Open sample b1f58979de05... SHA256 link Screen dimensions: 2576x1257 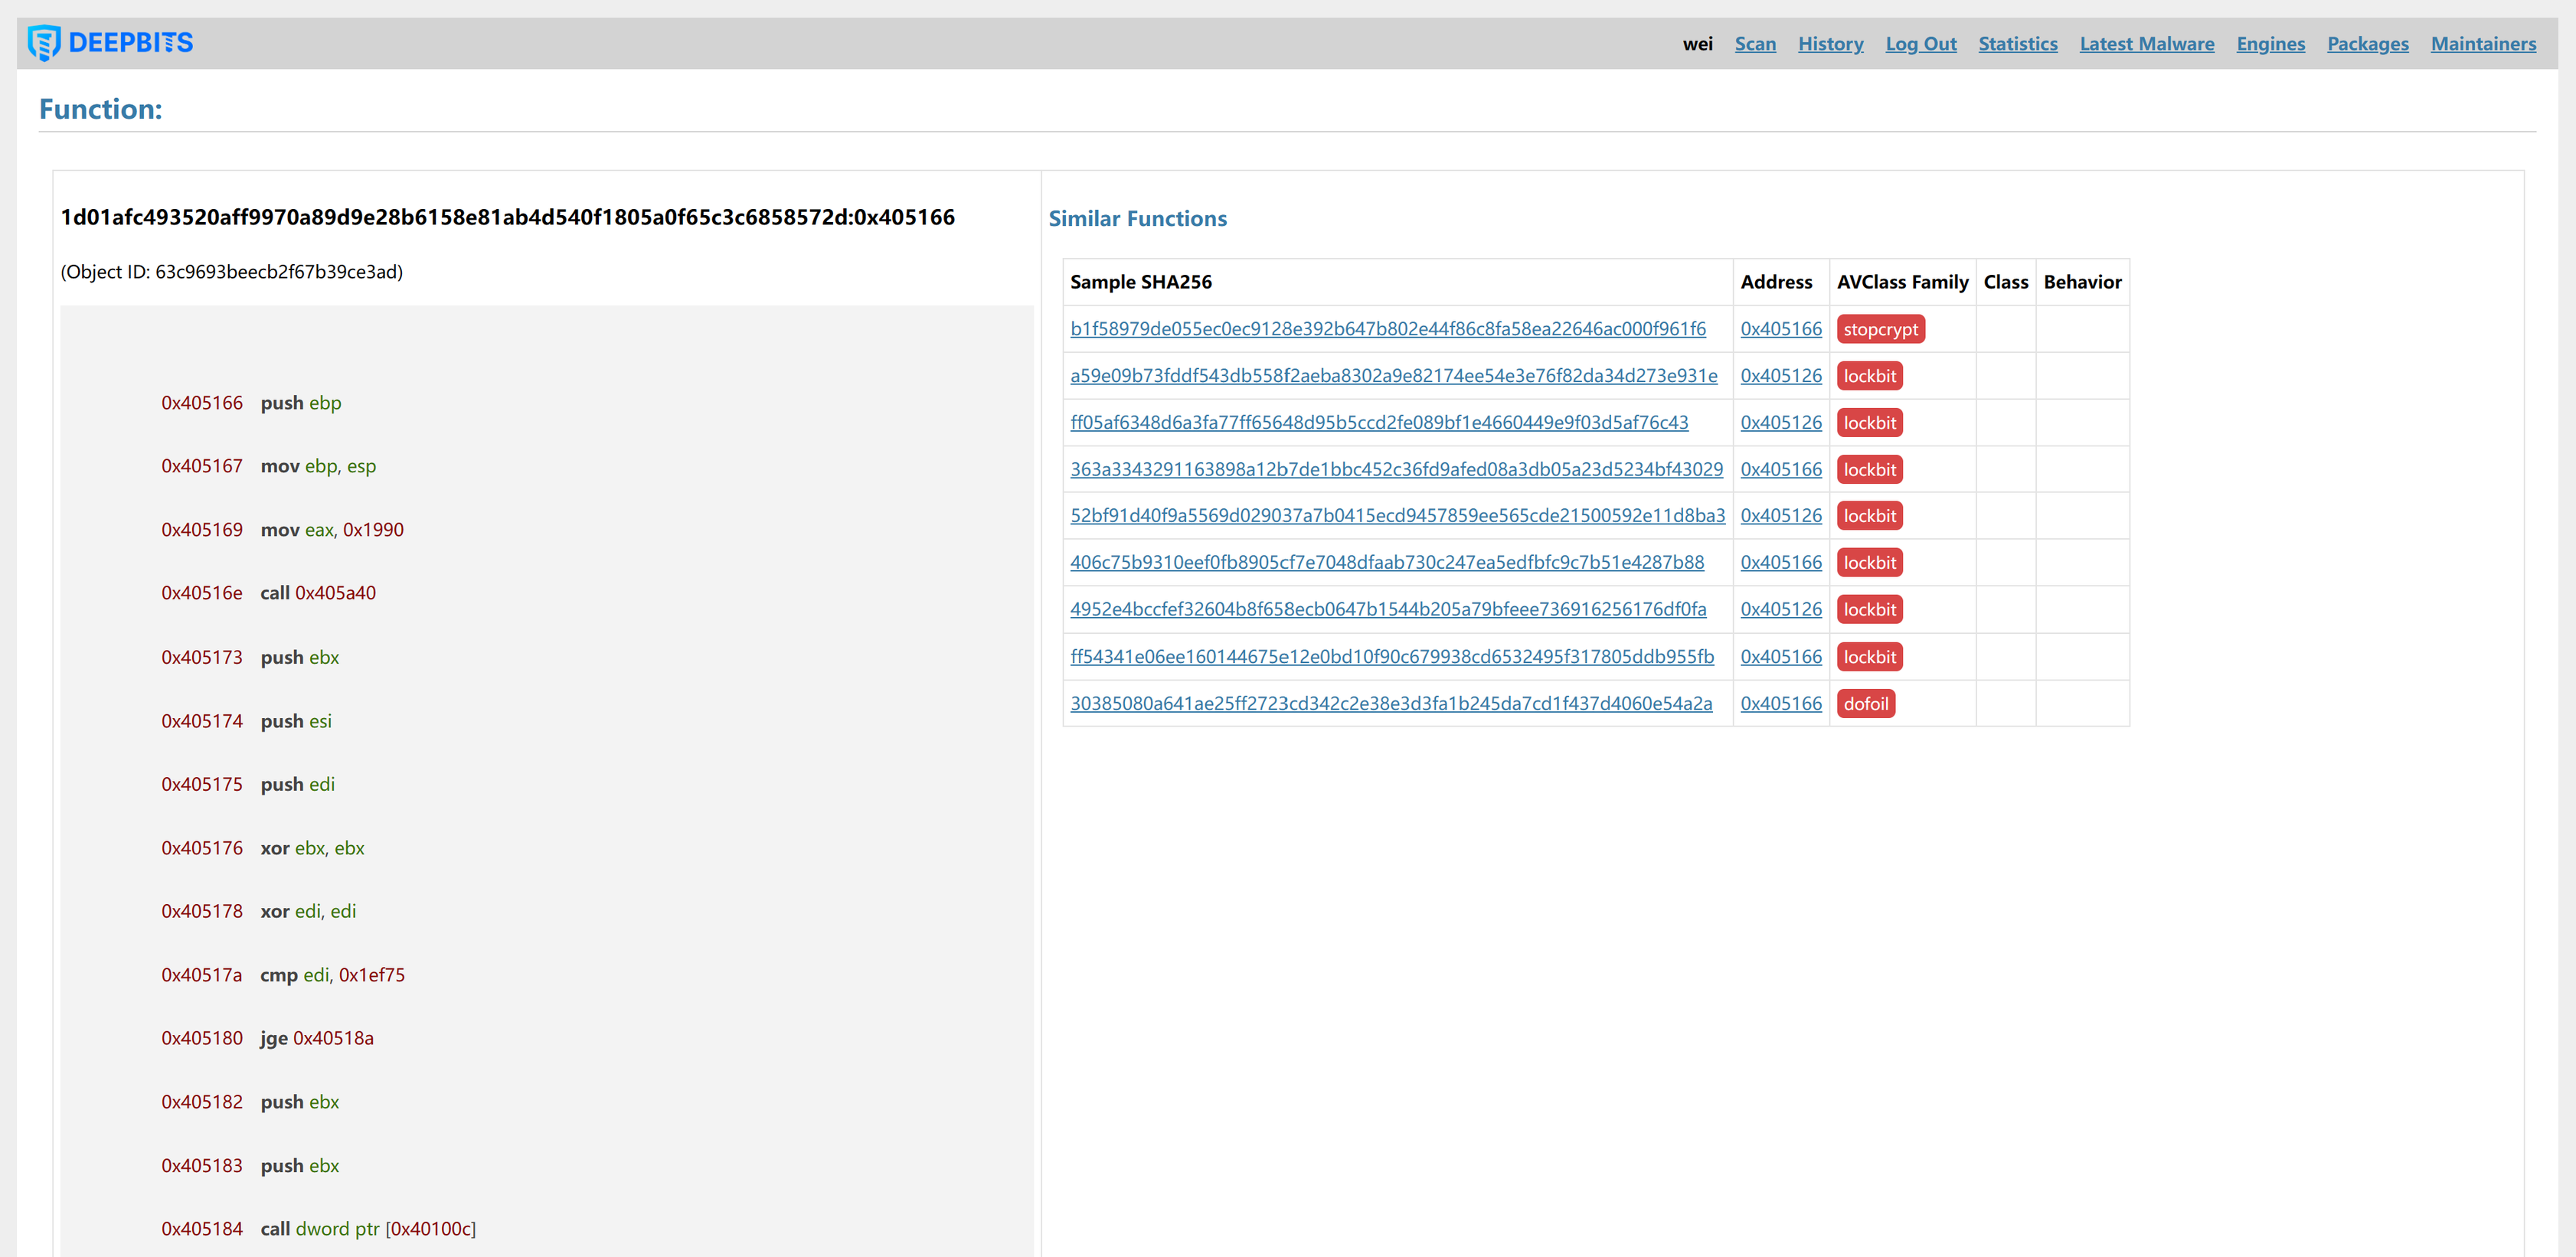1388,329
